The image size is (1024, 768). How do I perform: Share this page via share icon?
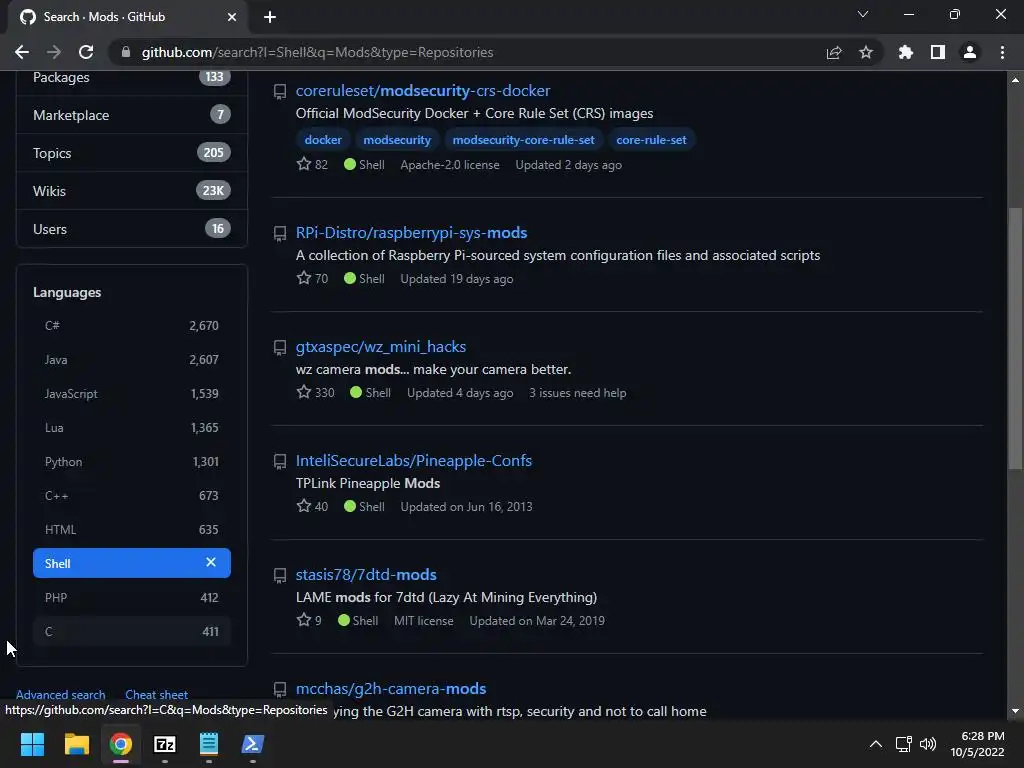pyautogui.click(x=834, y=52)
